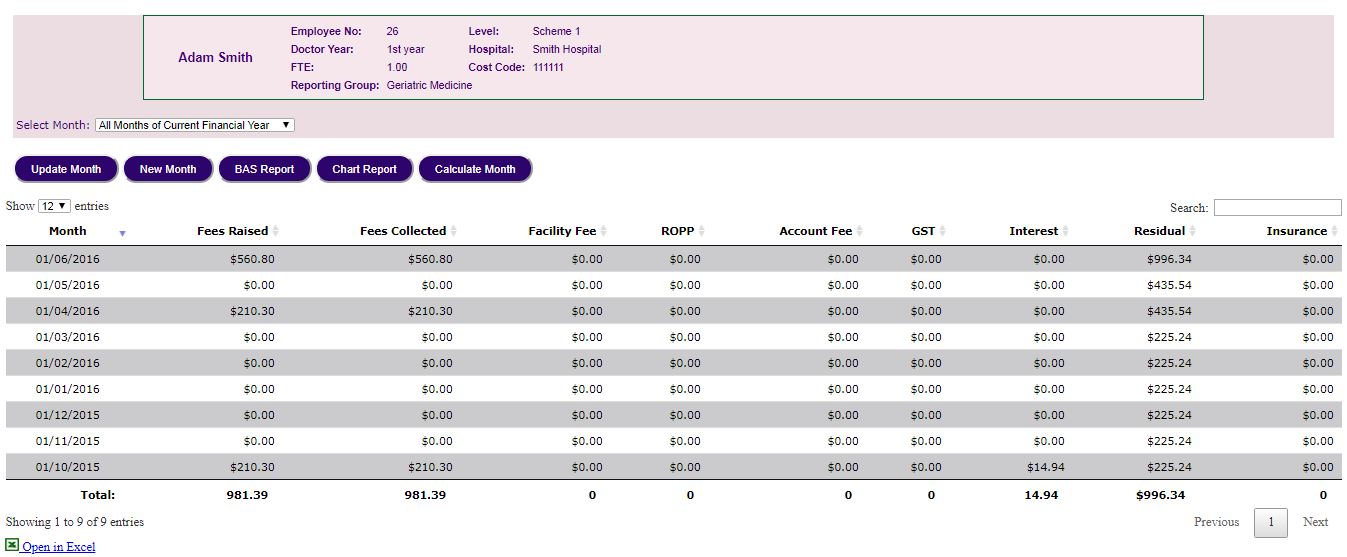Screen dimensions: 1347x557
Task: Click the New Month button
Action: tap(168, 169)
